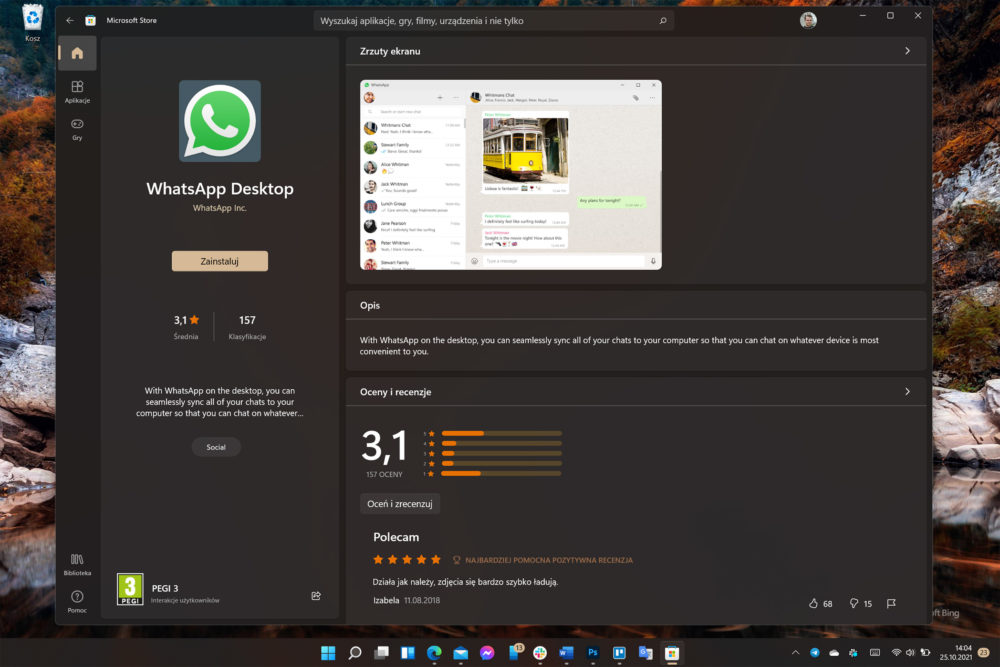Open the WhatsApp screenshot thumbnail

[x=511, y=175]
